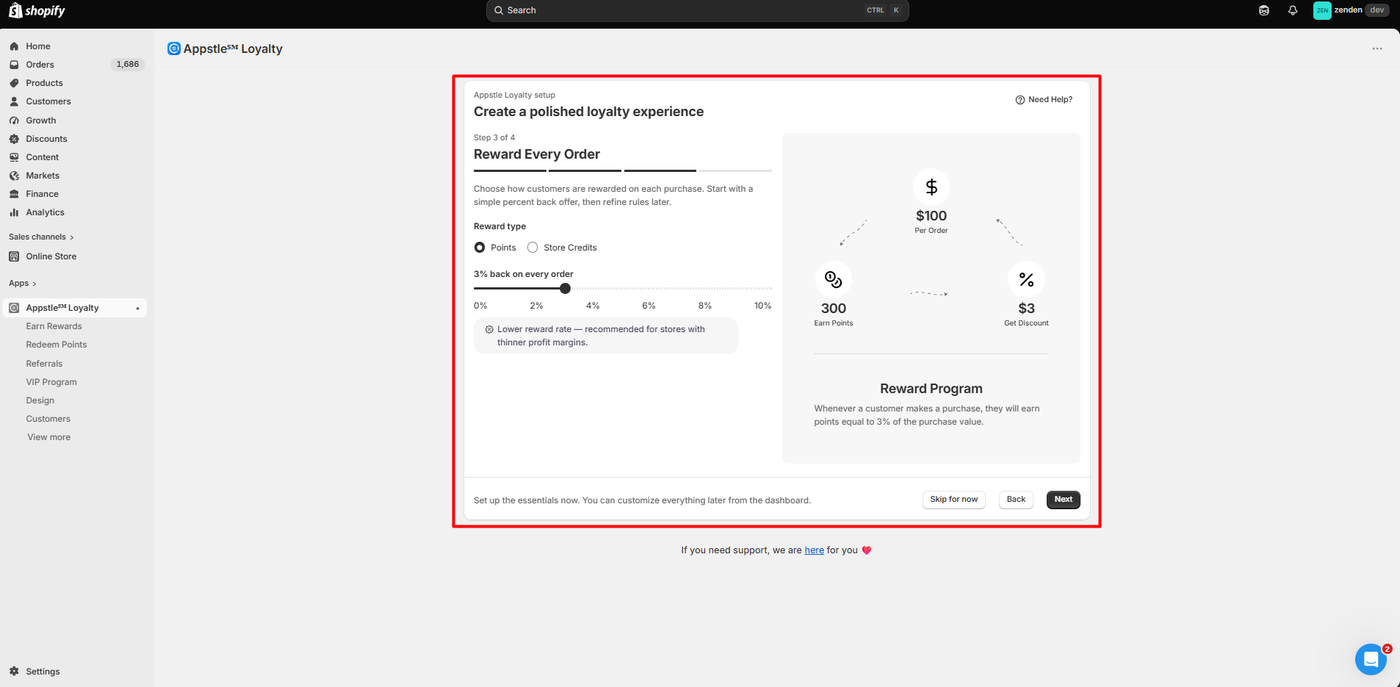Open the Home icon in sidebar
1400x687 pixels.
[14, 46]
